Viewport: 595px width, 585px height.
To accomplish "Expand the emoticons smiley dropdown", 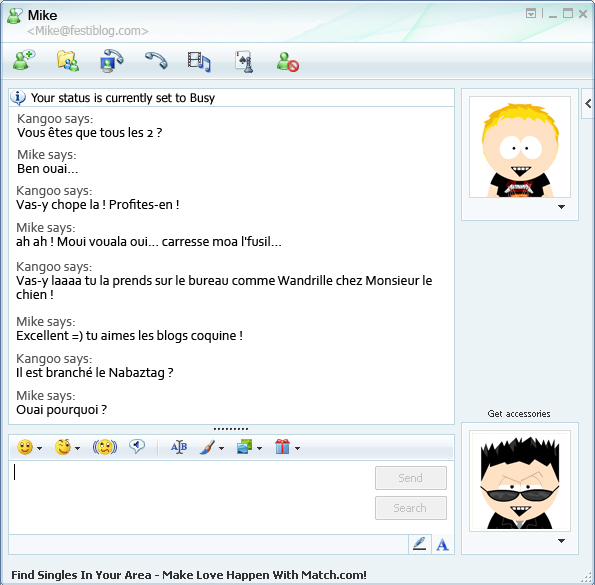I will 39,448.
